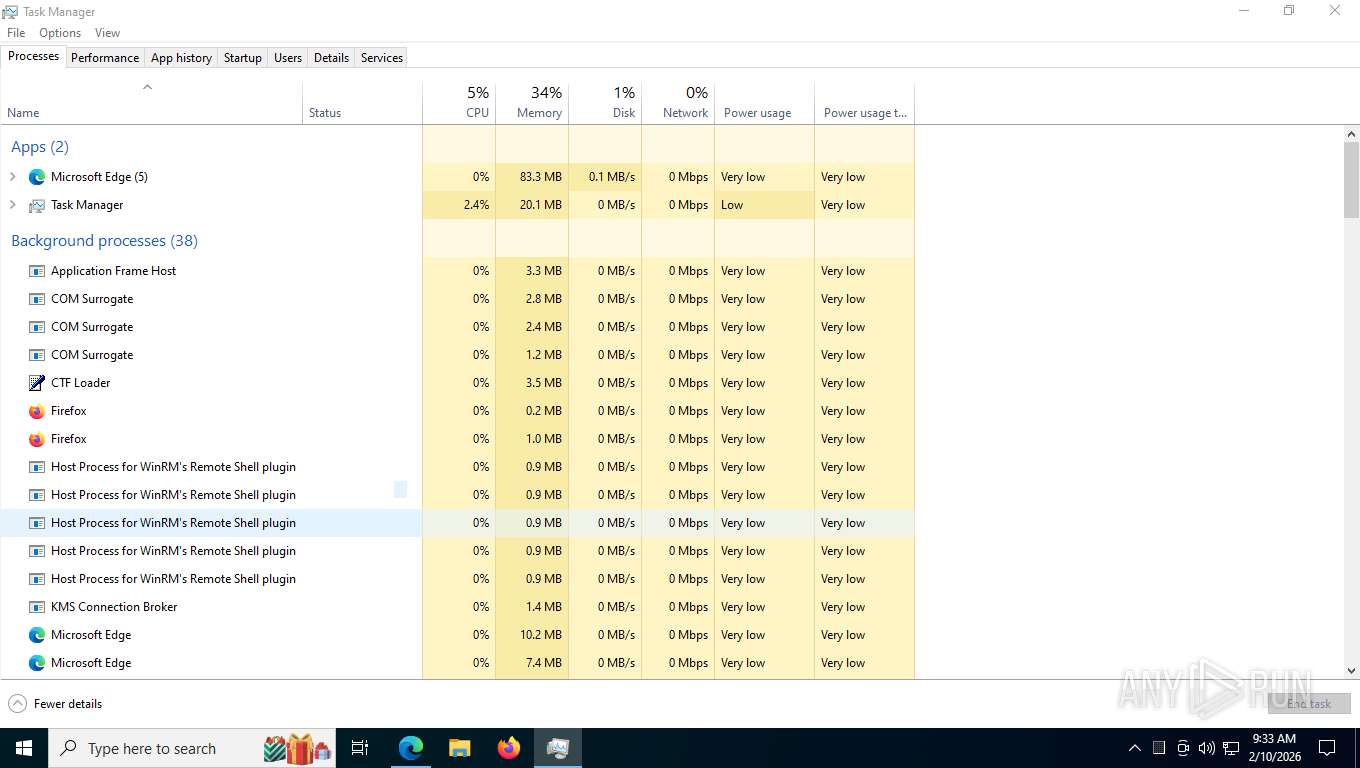Select the 10.2 MB memory cell
Viewport: 1360px width, 768px height.
click(532, 635)
